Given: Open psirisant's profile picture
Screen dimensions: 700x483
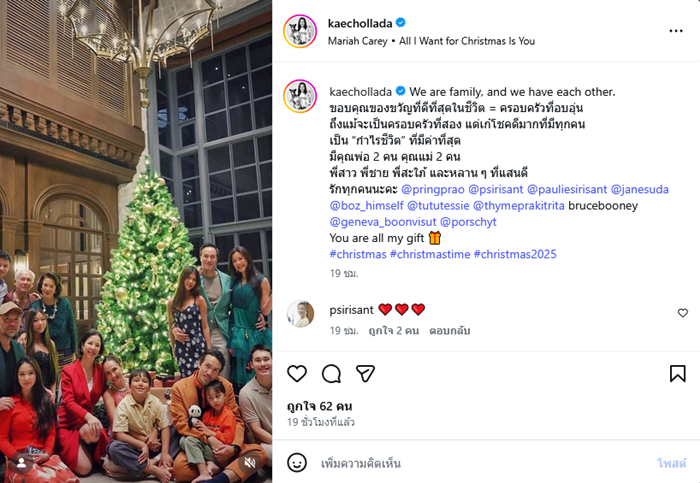Looking at the screenshot, I should point(300,314).
